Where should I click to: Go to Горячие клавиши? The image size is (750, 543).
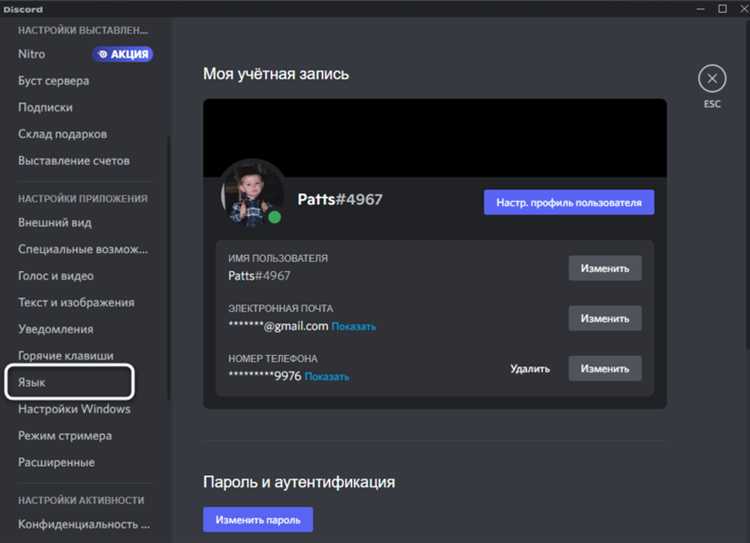[x=66, y=356]
